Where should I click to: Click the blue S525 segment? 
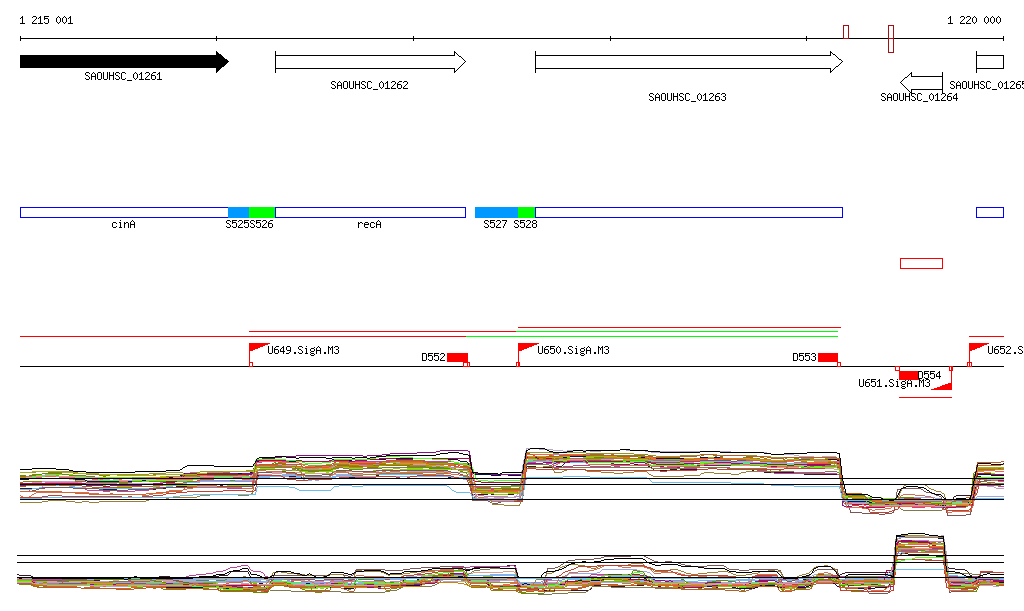coord(238,212)
